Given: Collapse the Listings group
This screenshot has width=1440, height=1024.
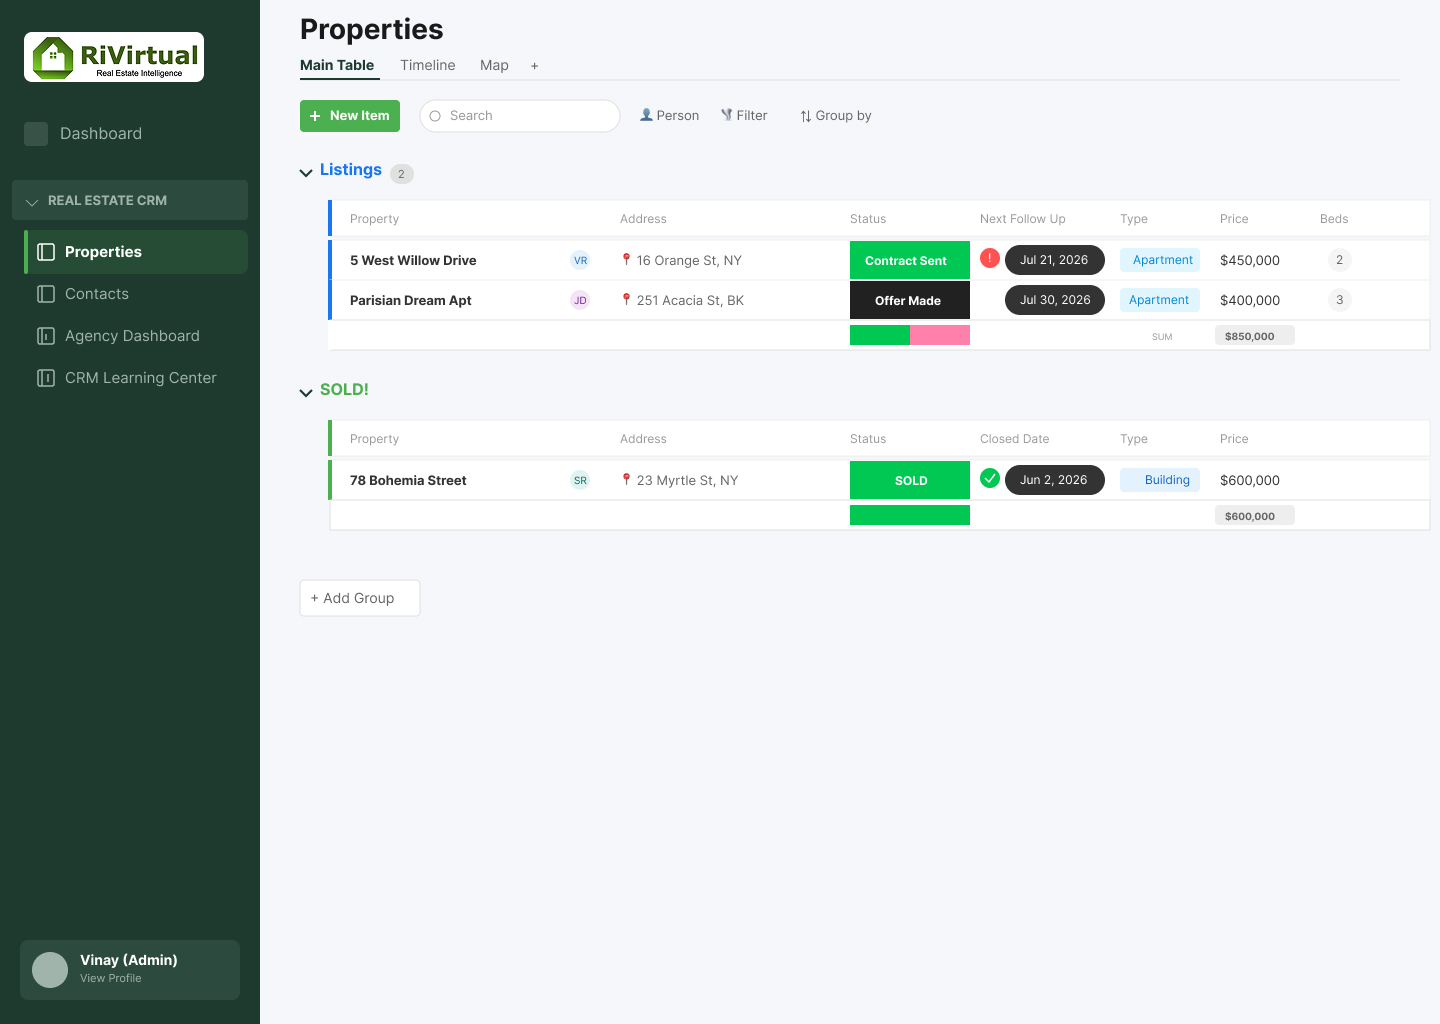Looking at the screenshot, I should 306,173.
